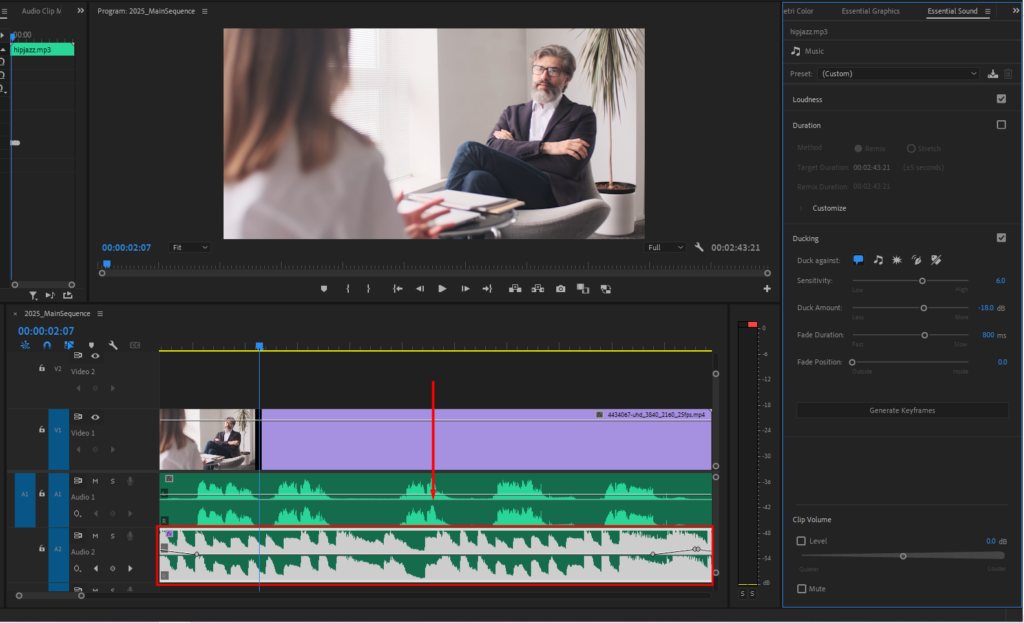Hide Video 2 track output eye
The image size is (1024, 623).
[x=95, y=356]
